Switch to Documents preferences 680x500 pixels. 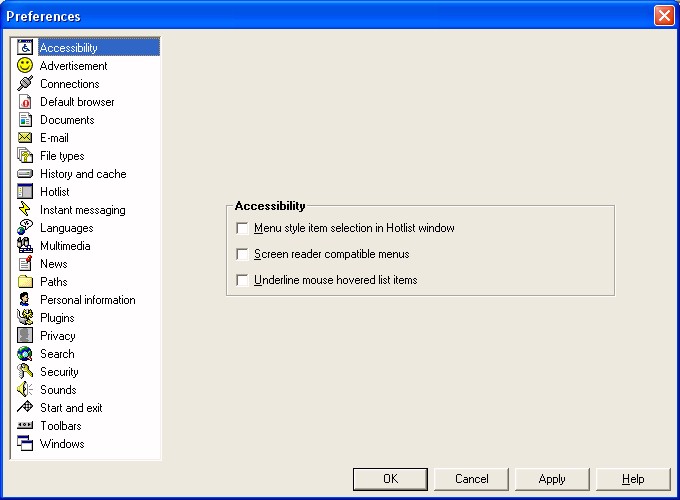[67, 120]
